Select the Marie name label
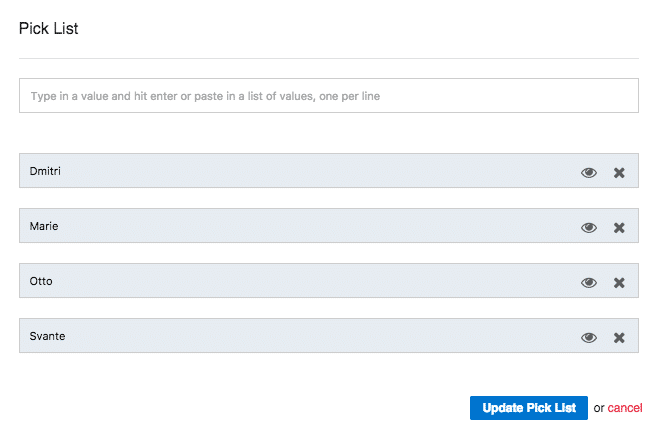Viewport: 658px width, 440px height. pyautogui.click(x=44, y=226)
